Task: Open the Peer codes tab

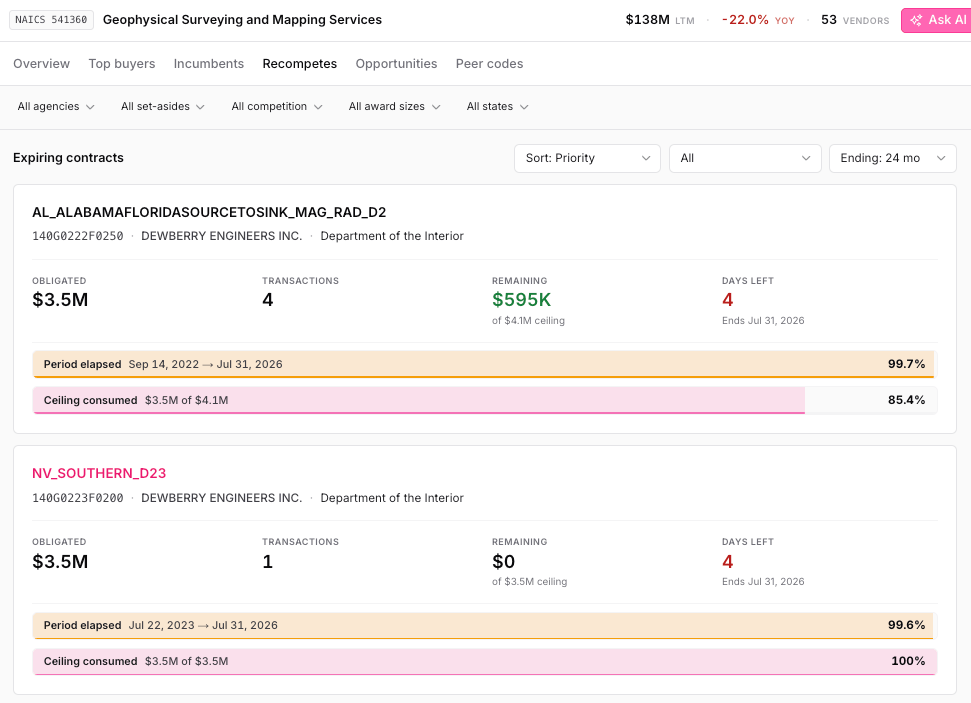Action: coord(489,64)
